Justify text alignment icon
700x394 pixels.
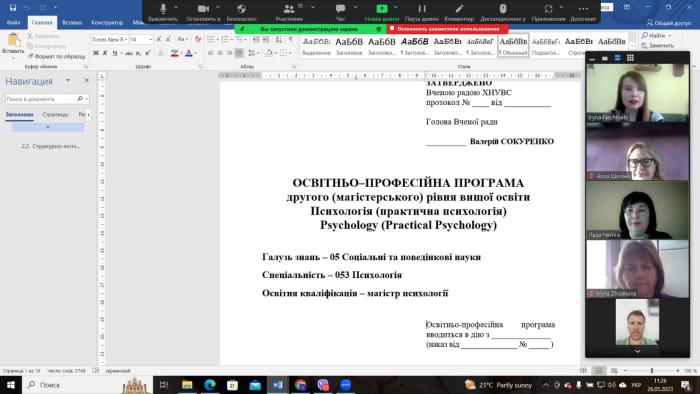tap(239, 53)
